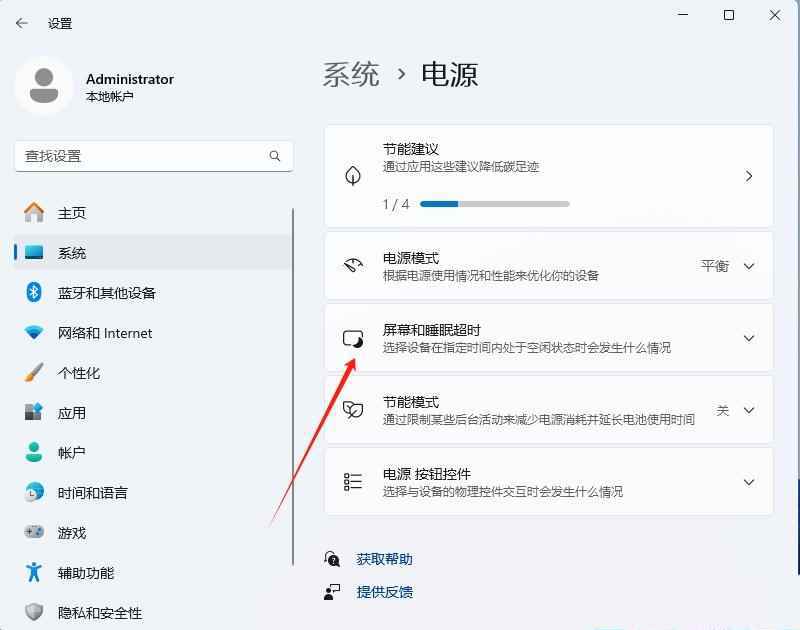Screen dimensions: 800x630
Task: Click the 时间和语言 clock globe icon
Action: (x=34, y=492)
